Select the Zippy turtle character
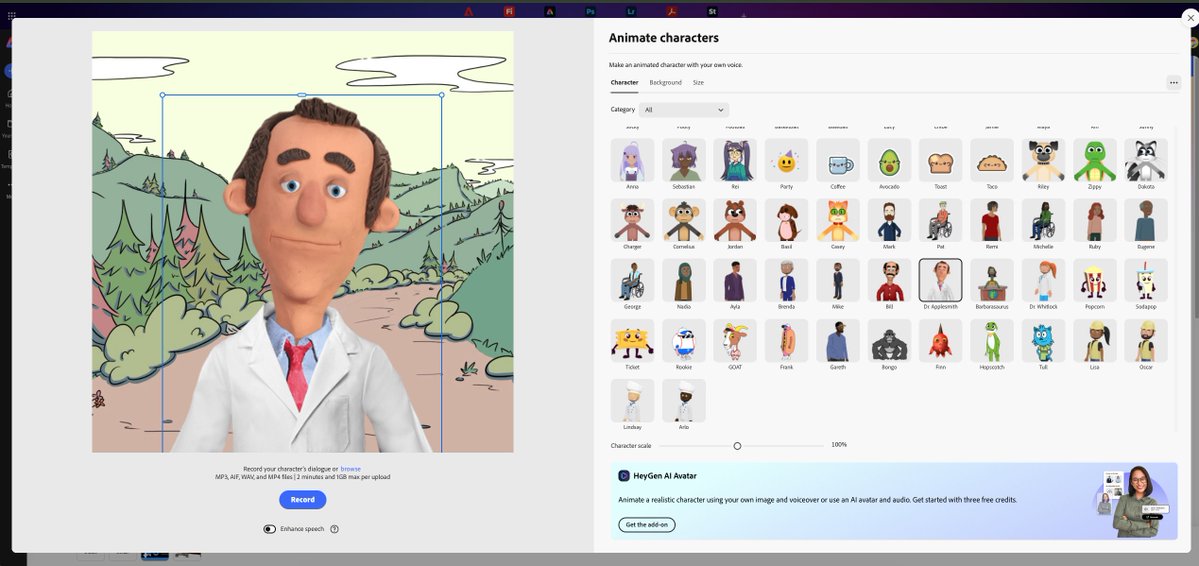1199x566 pixels. point(1094,160)
